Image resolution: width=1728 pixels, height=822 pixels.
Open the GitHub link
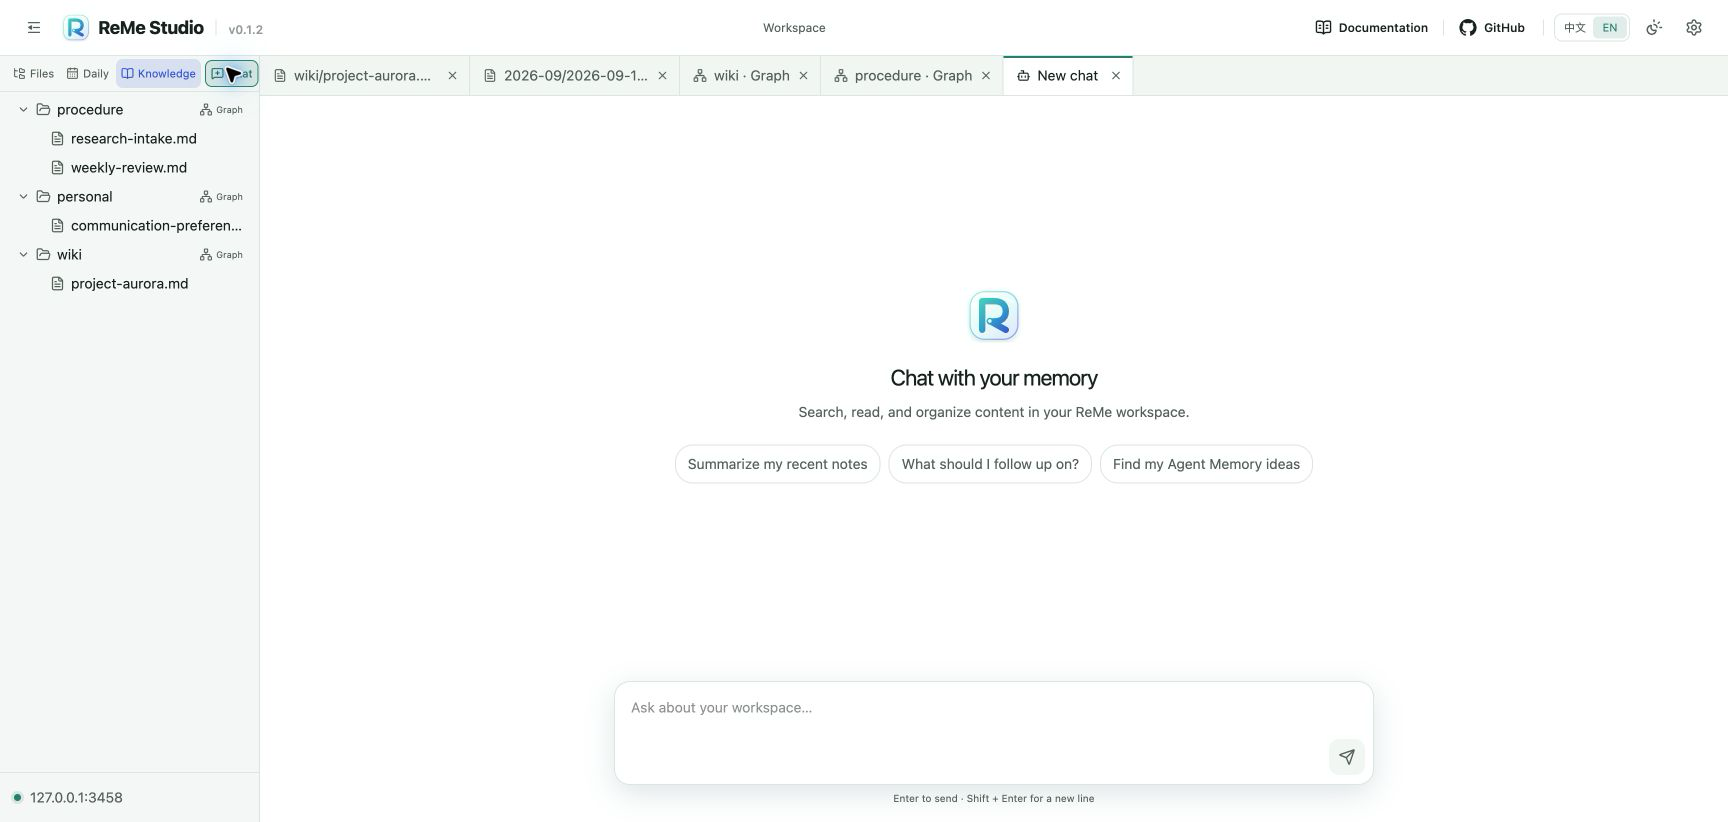coord(1492,28)
